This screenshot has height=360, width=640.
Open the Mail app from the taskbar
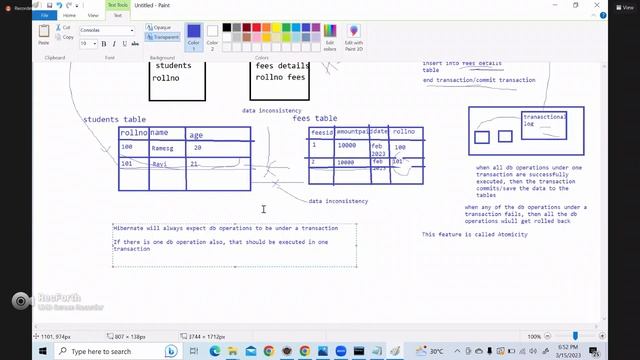click(251, 351)
